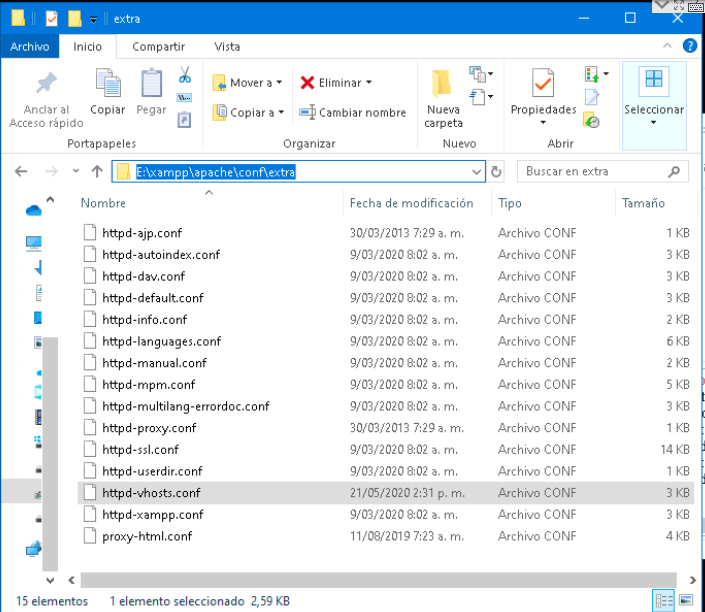Select the file httpd-xampp.conf
Viewport: 705px width, 612px height.
click(153, 514)
